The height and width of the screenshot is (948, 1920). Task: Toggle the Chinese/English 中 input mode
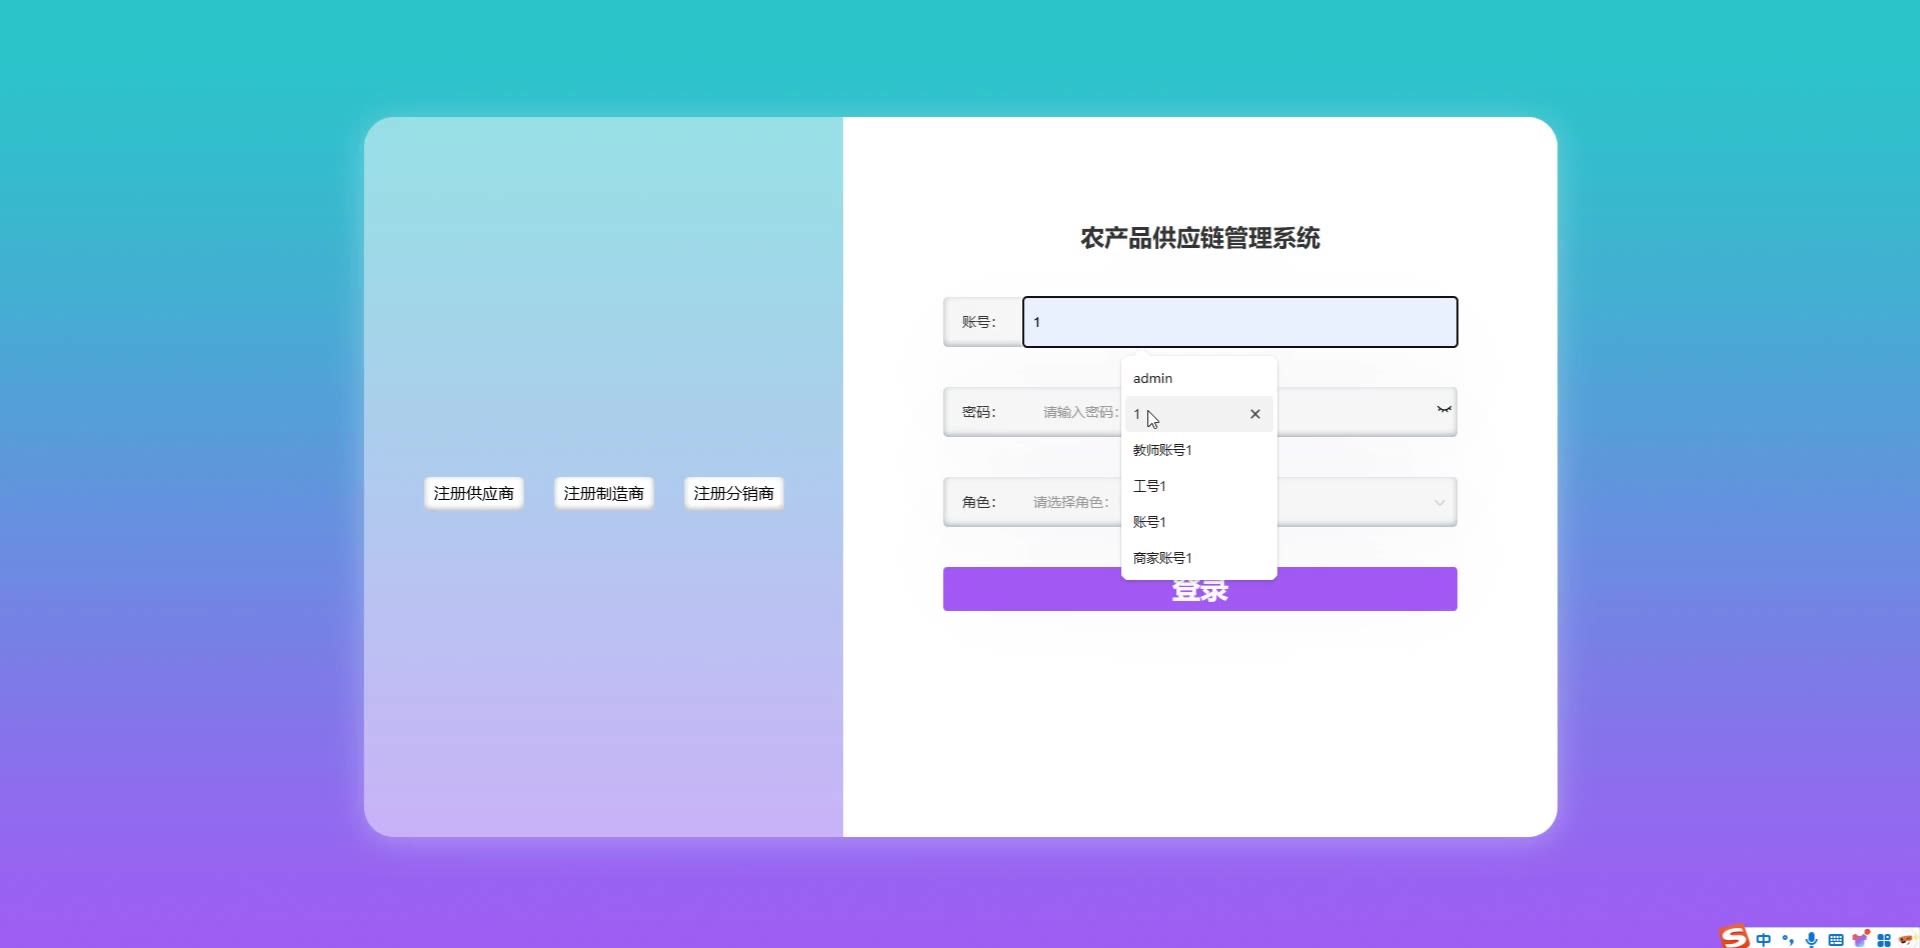1763,940
